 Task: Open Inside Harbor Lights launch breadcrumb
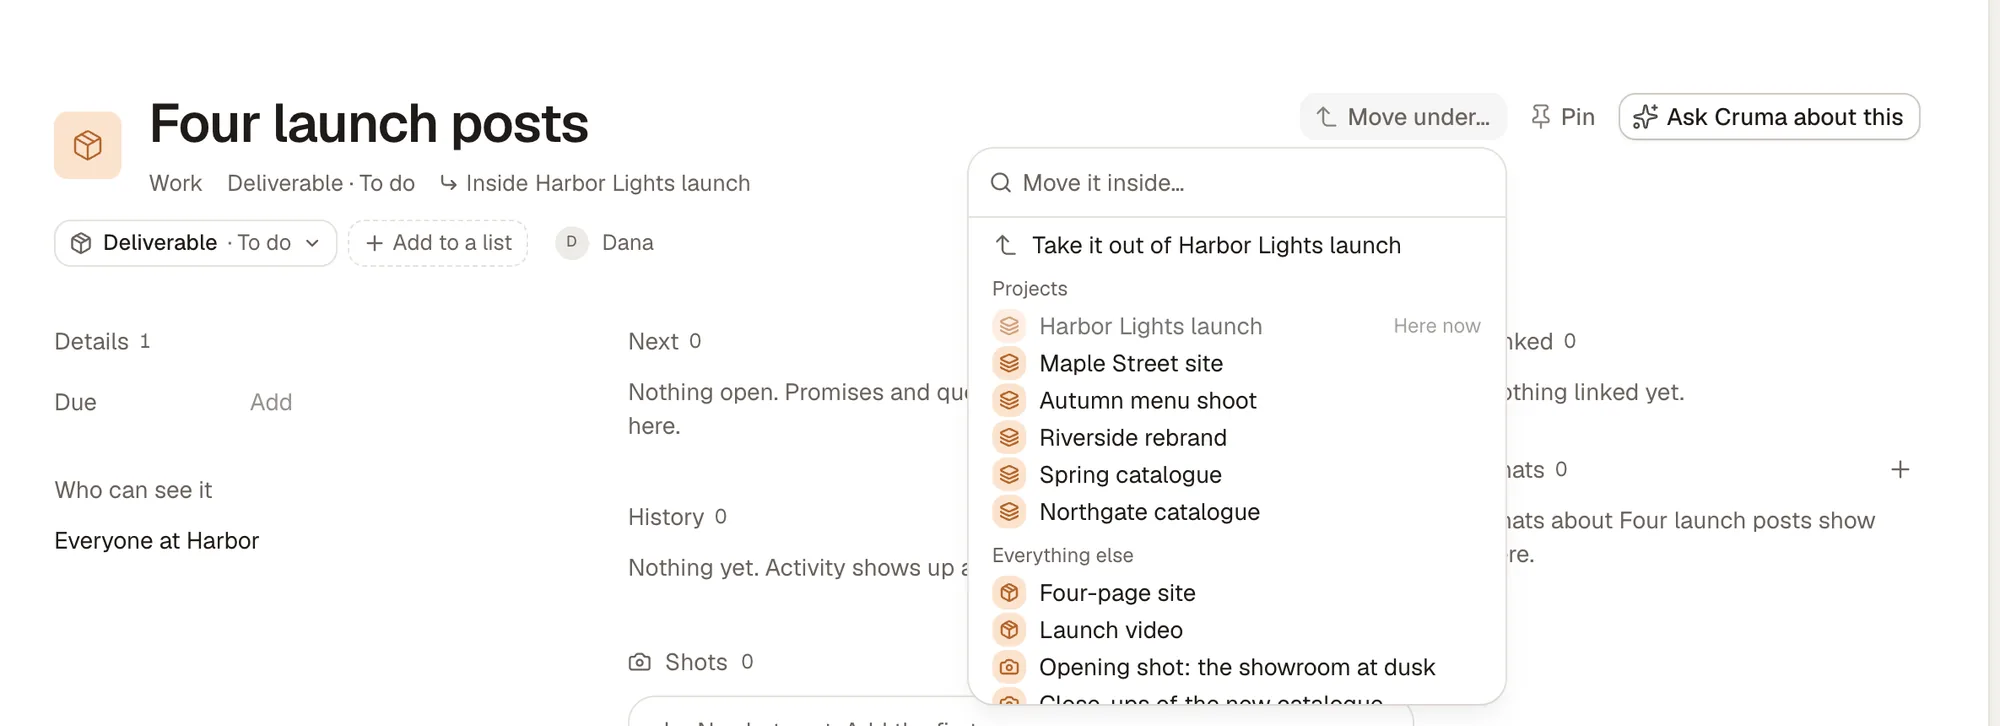(595, 183)
